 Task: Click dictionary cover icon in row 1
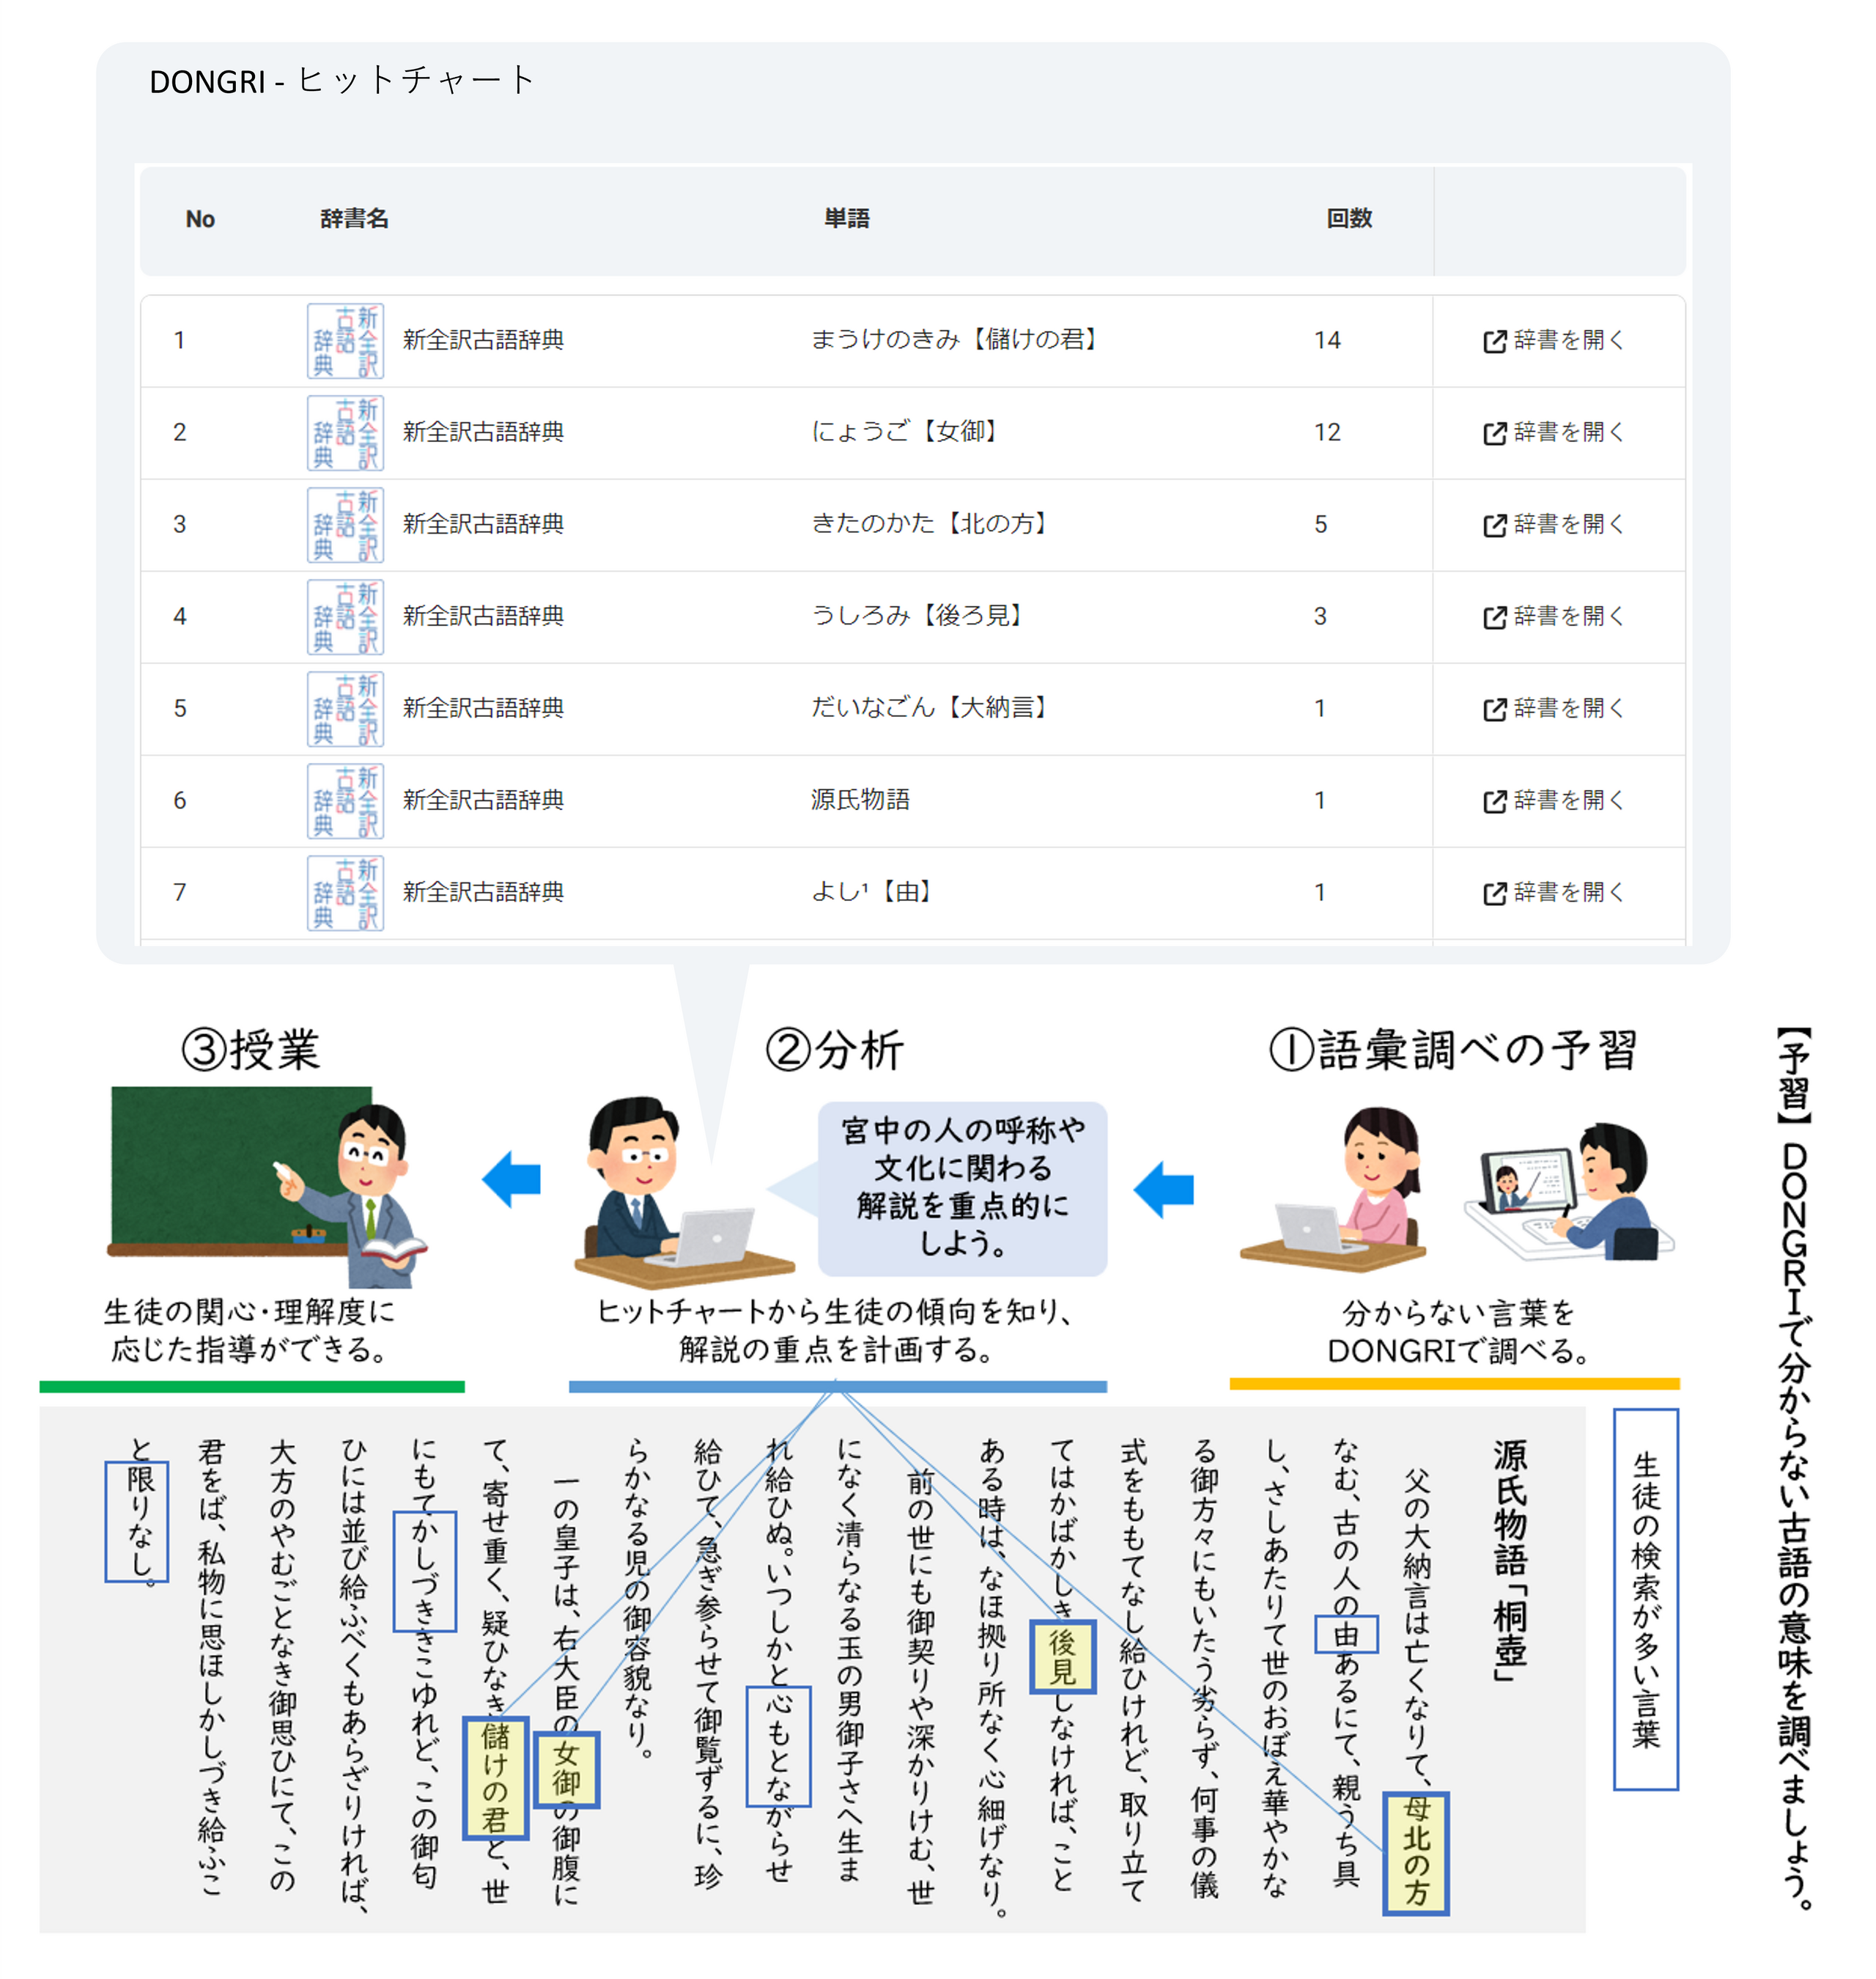pyautogui.click(x=345, y=341)
